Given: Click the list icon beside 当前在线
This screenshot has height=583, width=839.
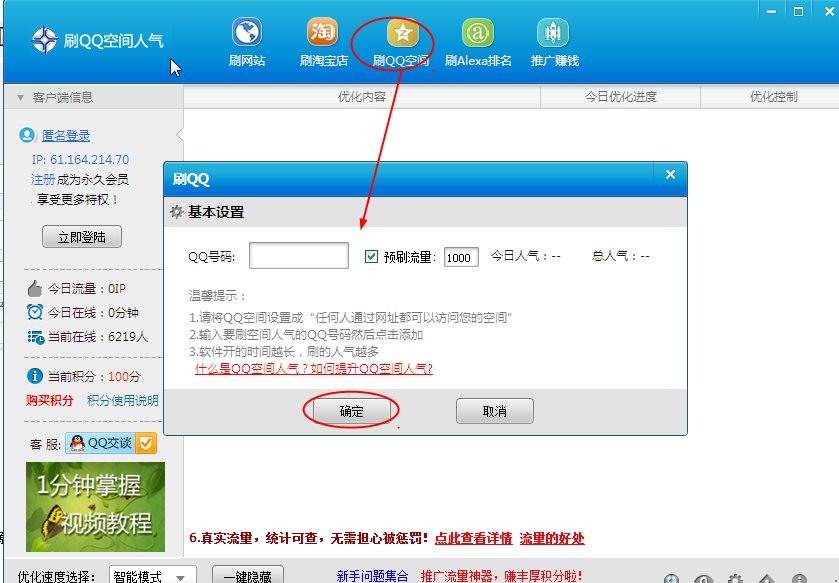Looking at the screenshot, I should [35, 337].
